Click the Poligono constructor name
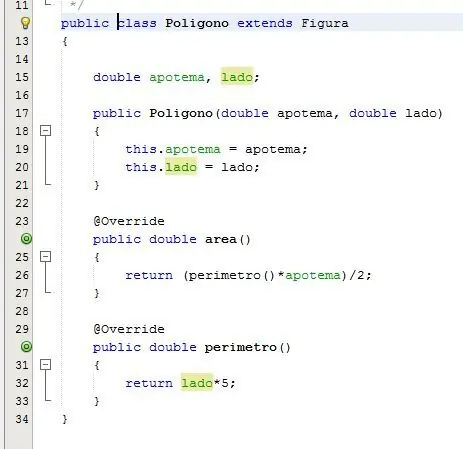This screenshot has width=463, height=449. tap(181, 113)
